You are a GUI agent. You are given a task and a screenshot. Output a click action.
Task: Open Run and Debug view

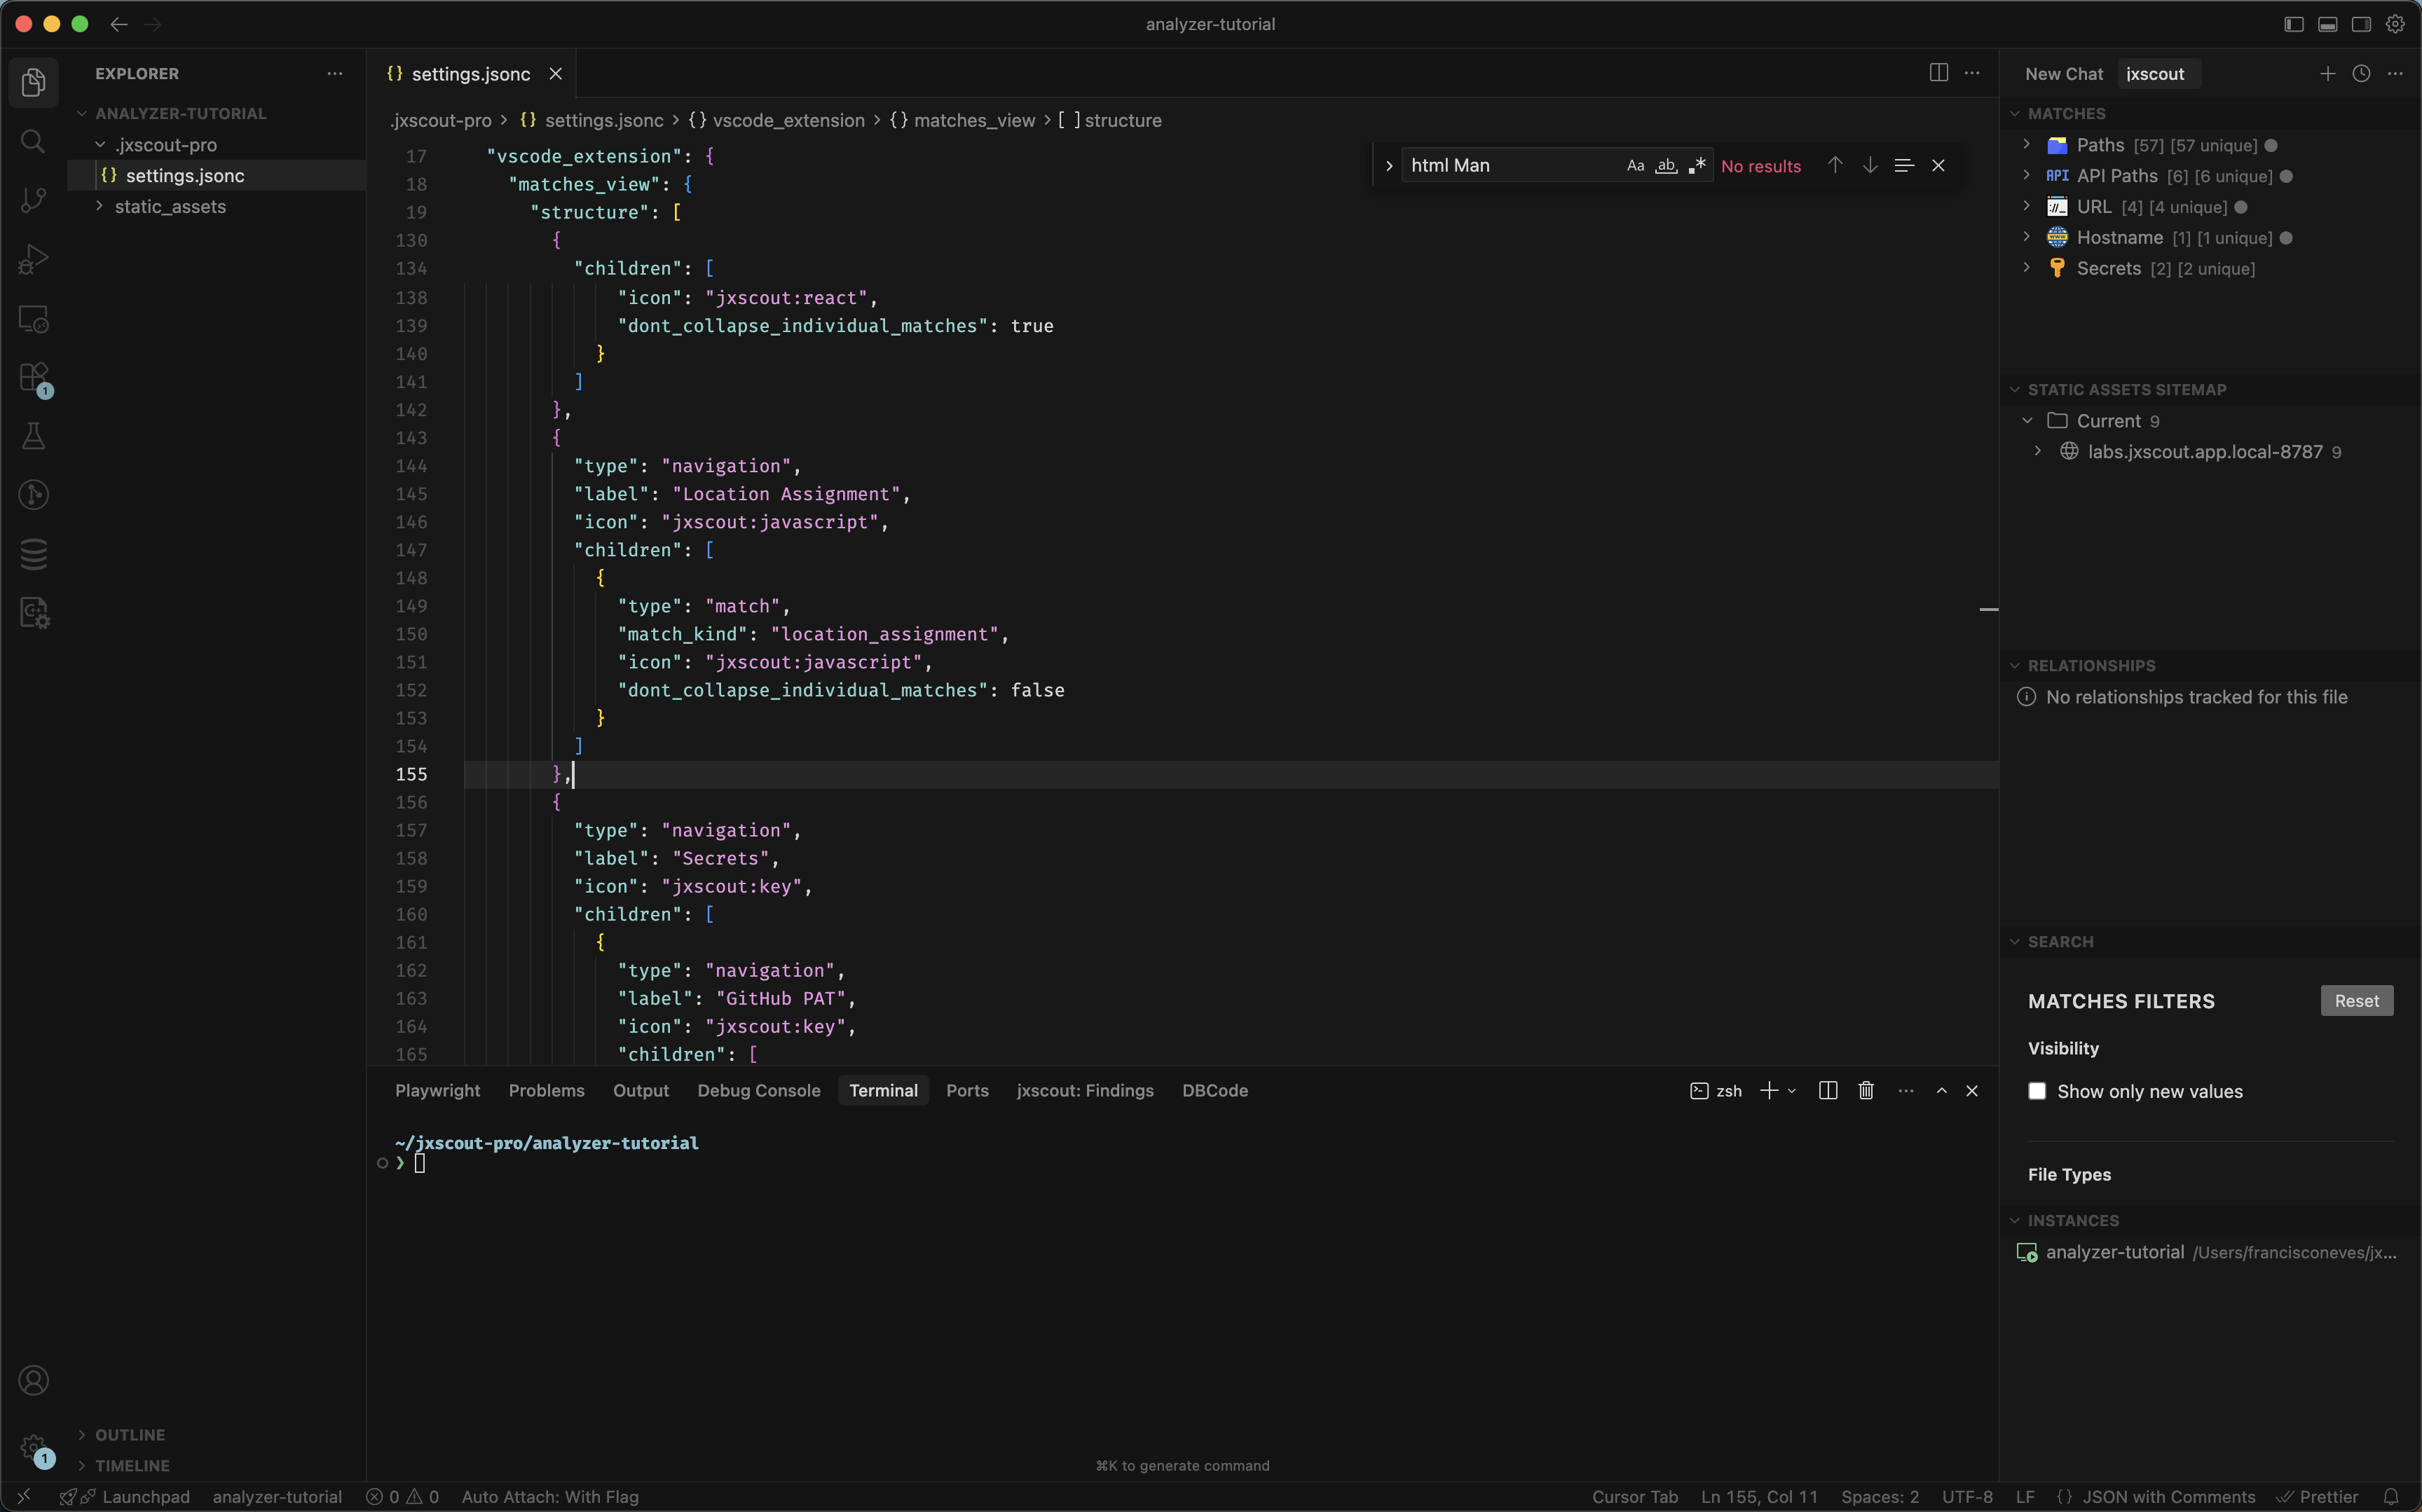[x=33, y=259]
